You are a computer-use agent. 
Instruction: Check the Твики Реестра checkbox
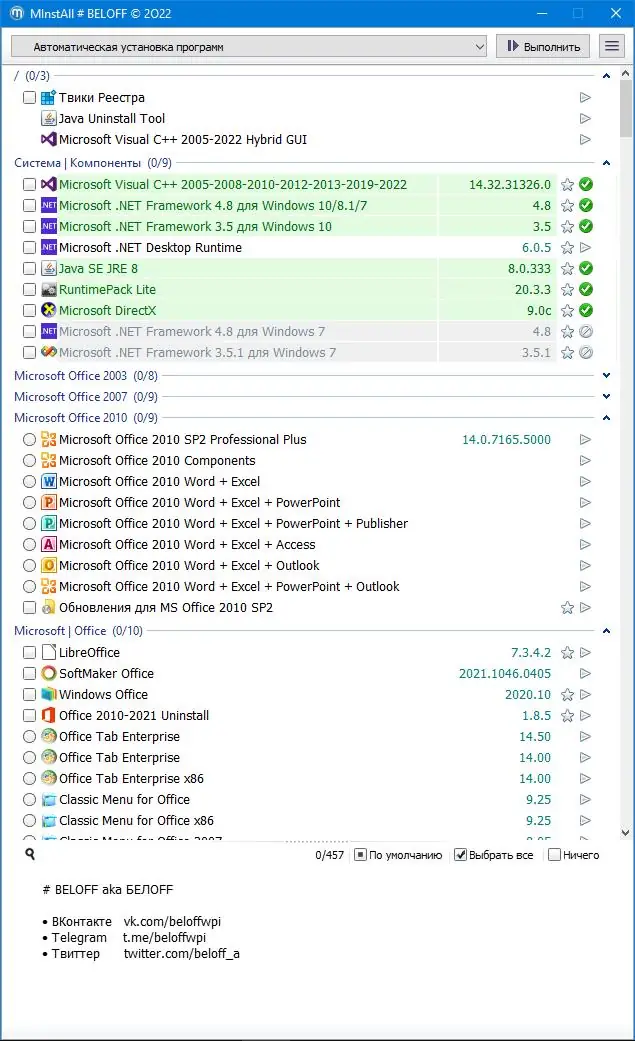coord(29,98)
